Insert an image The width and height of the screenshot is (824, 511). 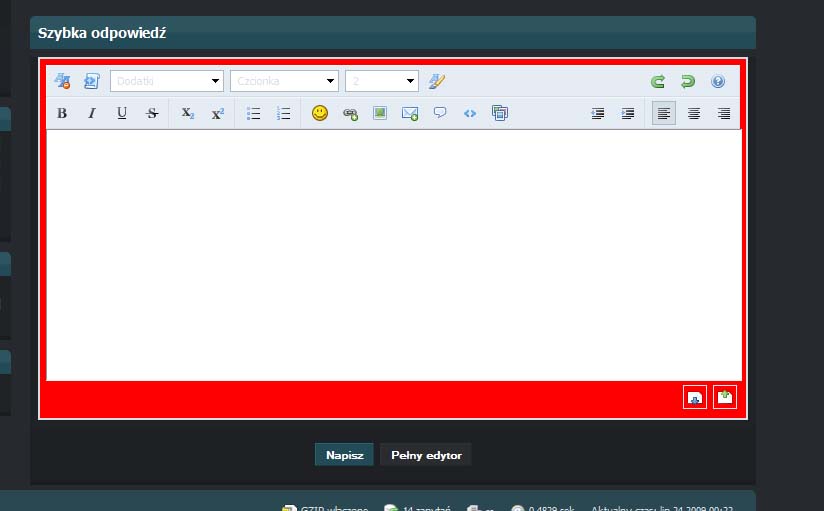(379, 114)
